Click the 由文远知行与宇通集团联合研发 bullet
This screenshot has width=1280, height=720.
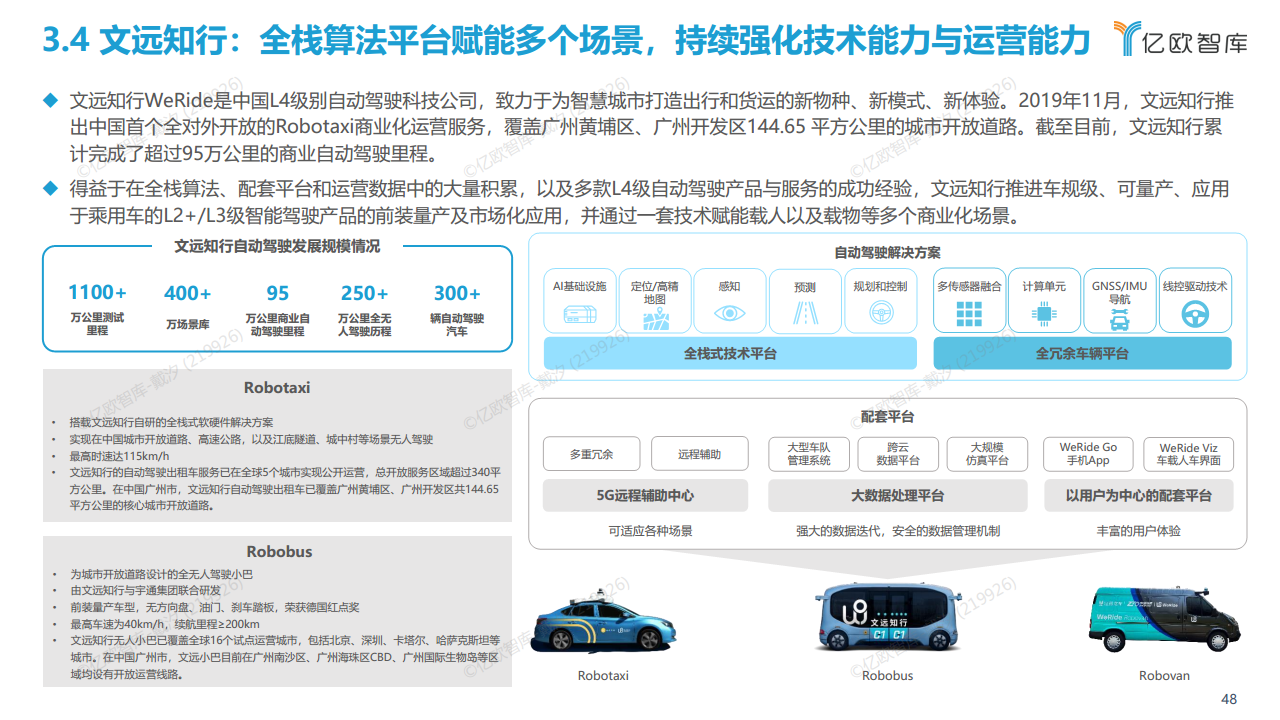tap(145, 591)
